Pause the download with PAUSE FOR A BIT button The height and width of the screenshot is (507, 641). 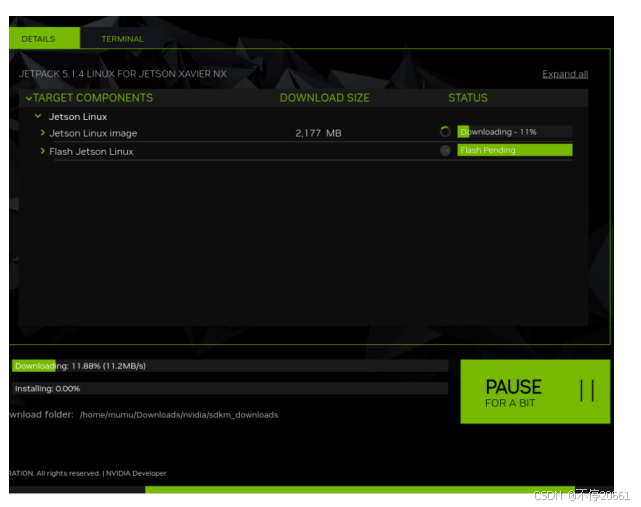[535, 391]
